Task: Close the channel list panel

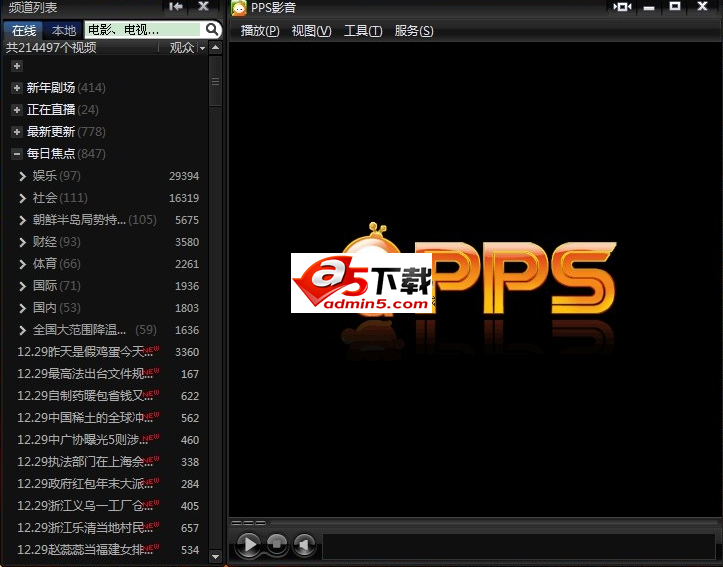Action: tap(203, 6)
